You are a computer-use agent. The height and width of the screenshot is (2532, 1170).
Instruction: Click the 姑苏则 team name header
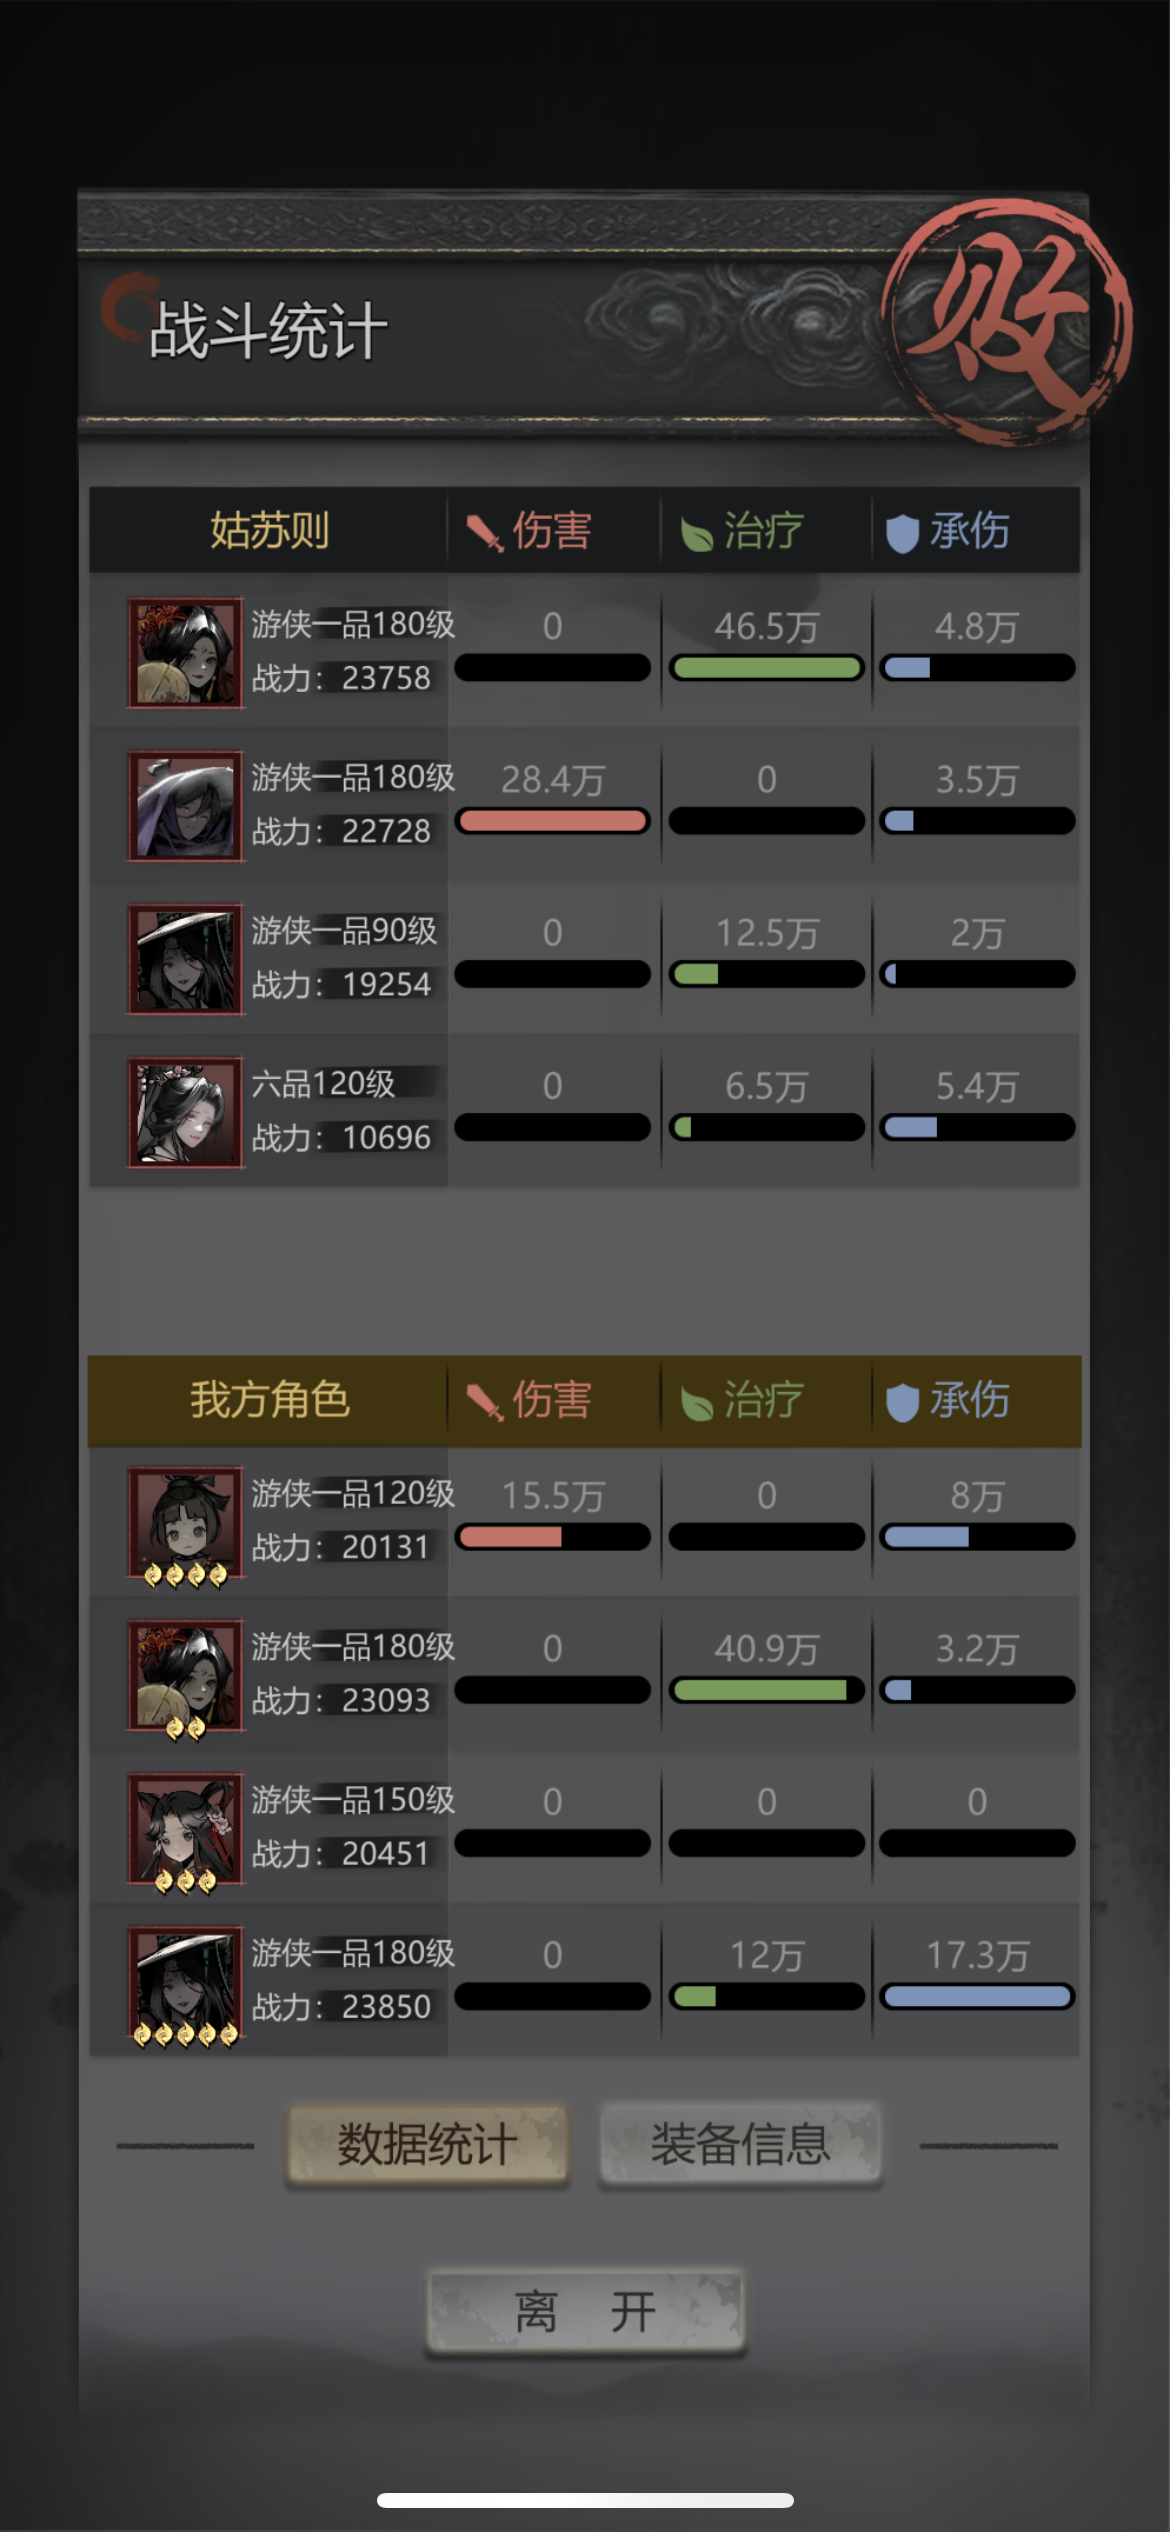pyautogui.click(x=269, y=531)
